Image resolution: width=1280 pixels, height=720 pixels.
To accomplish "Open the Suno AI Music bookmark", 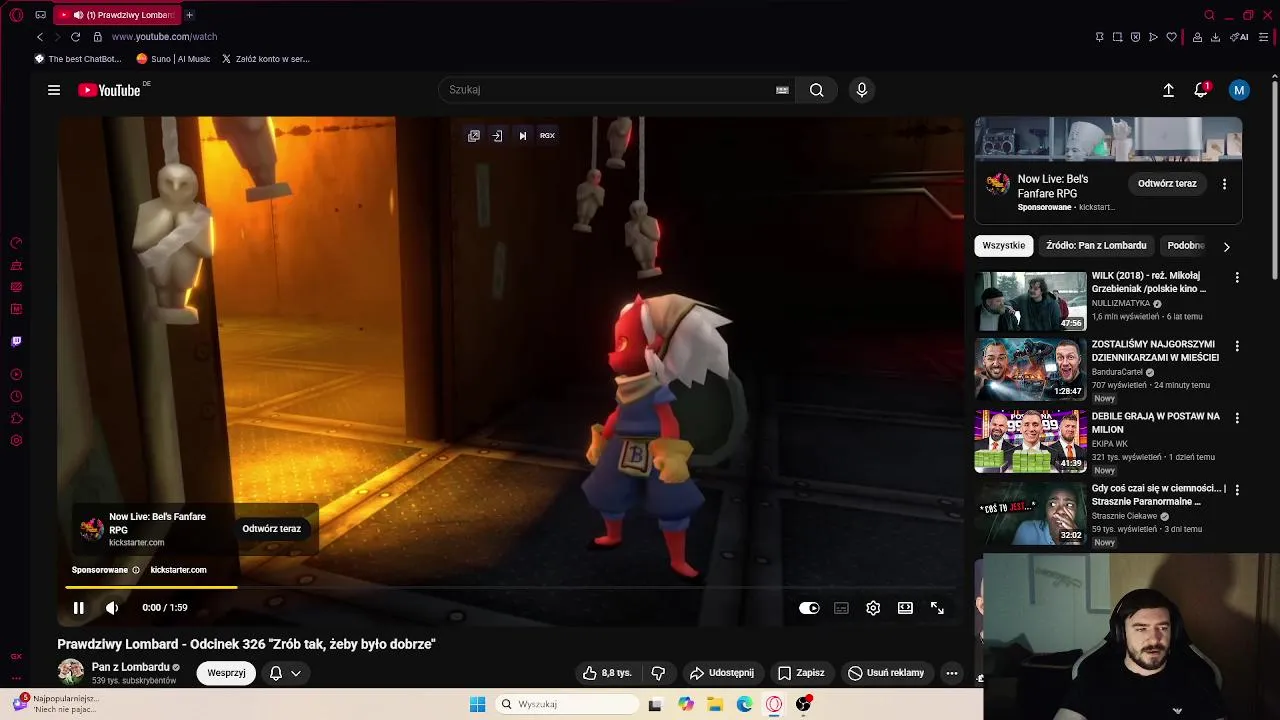I will point(173,59).
